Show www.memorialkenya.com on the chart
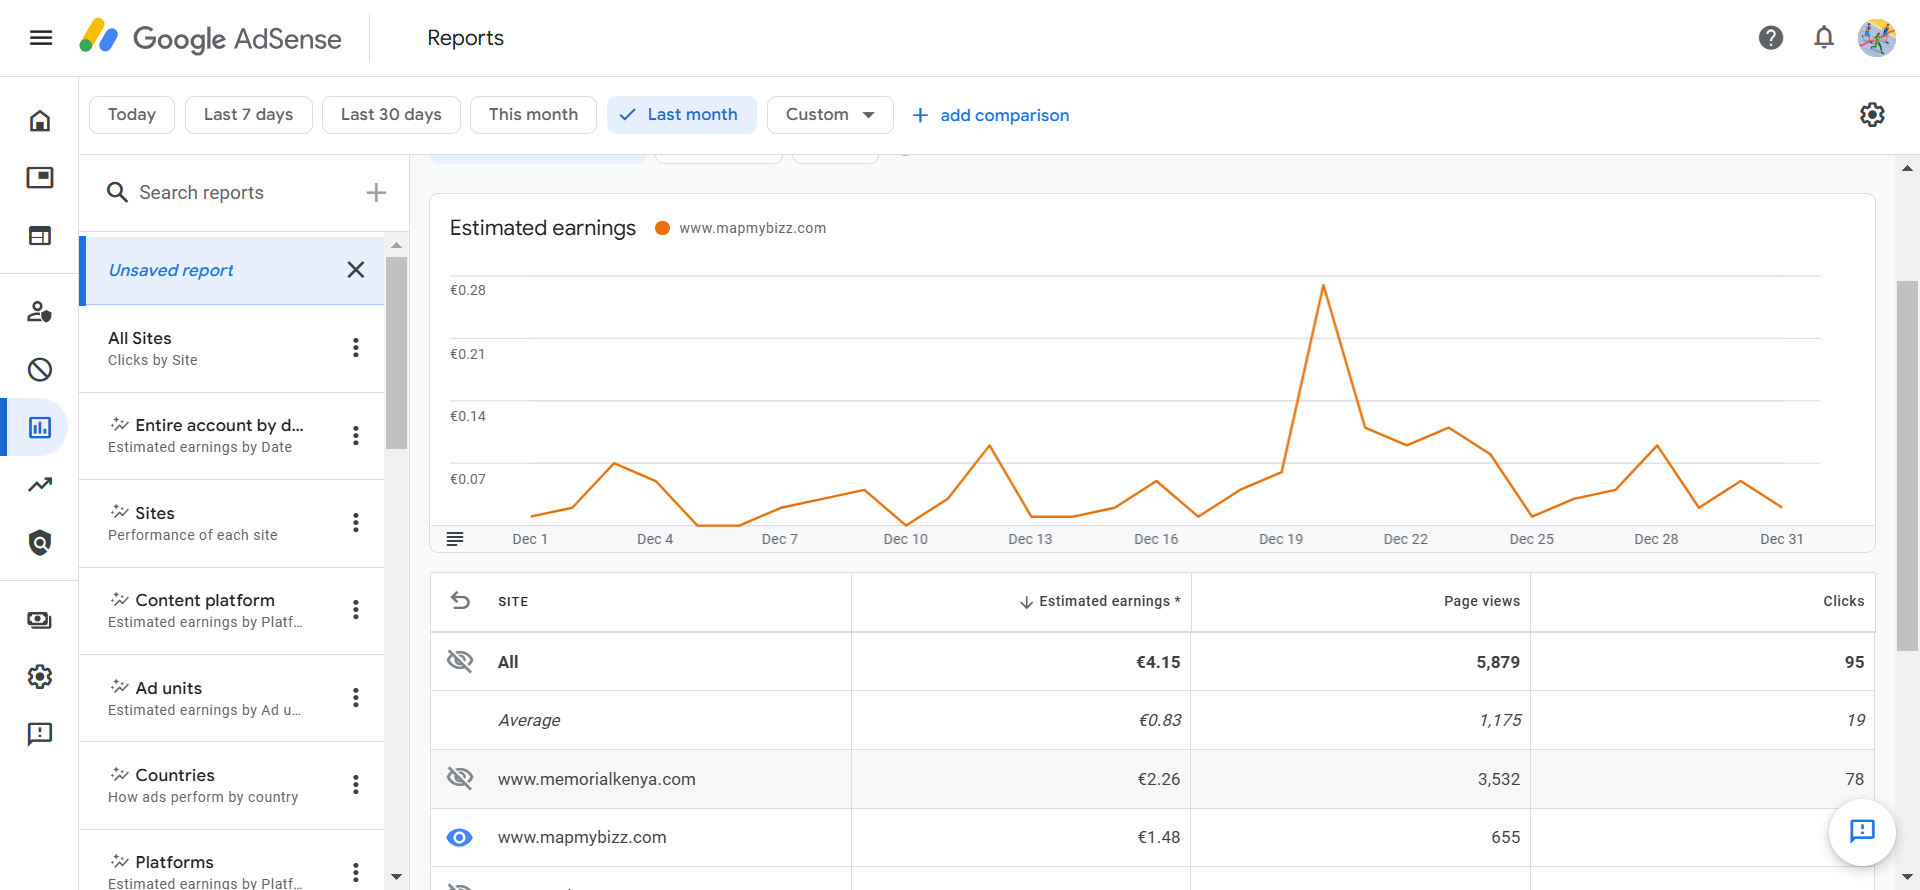The height and width of the screenshot is (890, 1920). point(460,778)
